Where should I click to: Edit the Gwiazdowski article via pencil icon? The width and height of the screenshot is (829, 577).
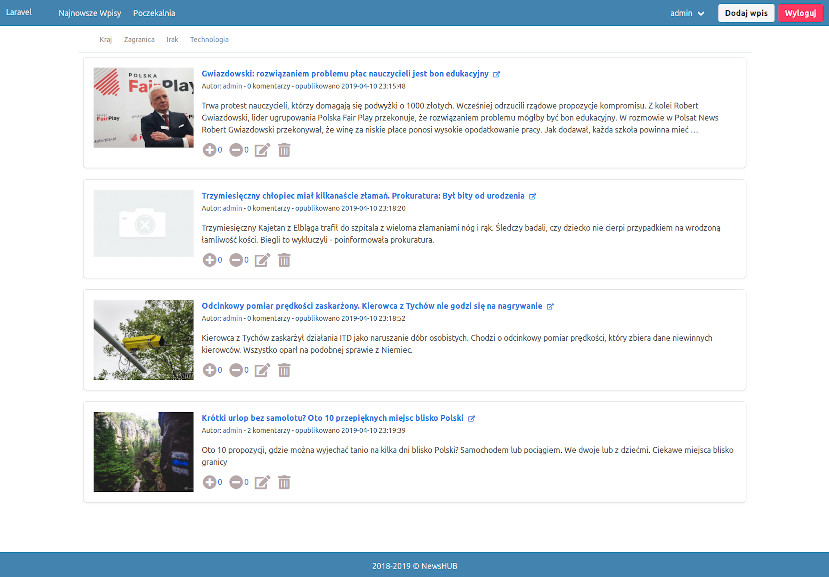tap(262, 150)
